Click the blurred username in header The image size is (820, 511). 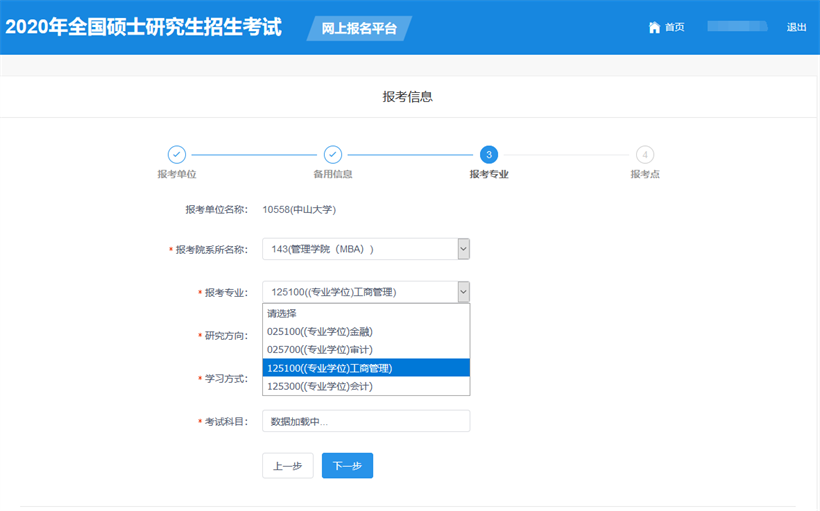coord(736,26)
